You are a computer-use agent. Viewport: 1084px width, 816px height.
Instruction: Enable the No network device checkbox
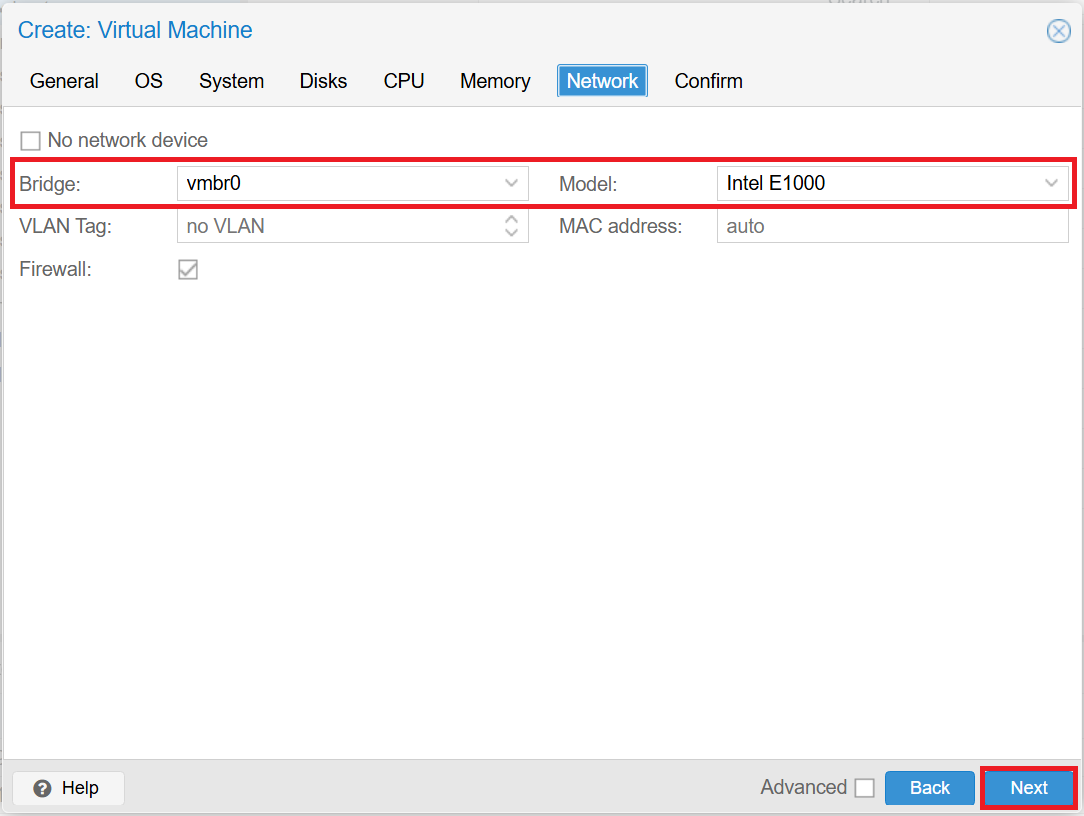coord(30,140)
